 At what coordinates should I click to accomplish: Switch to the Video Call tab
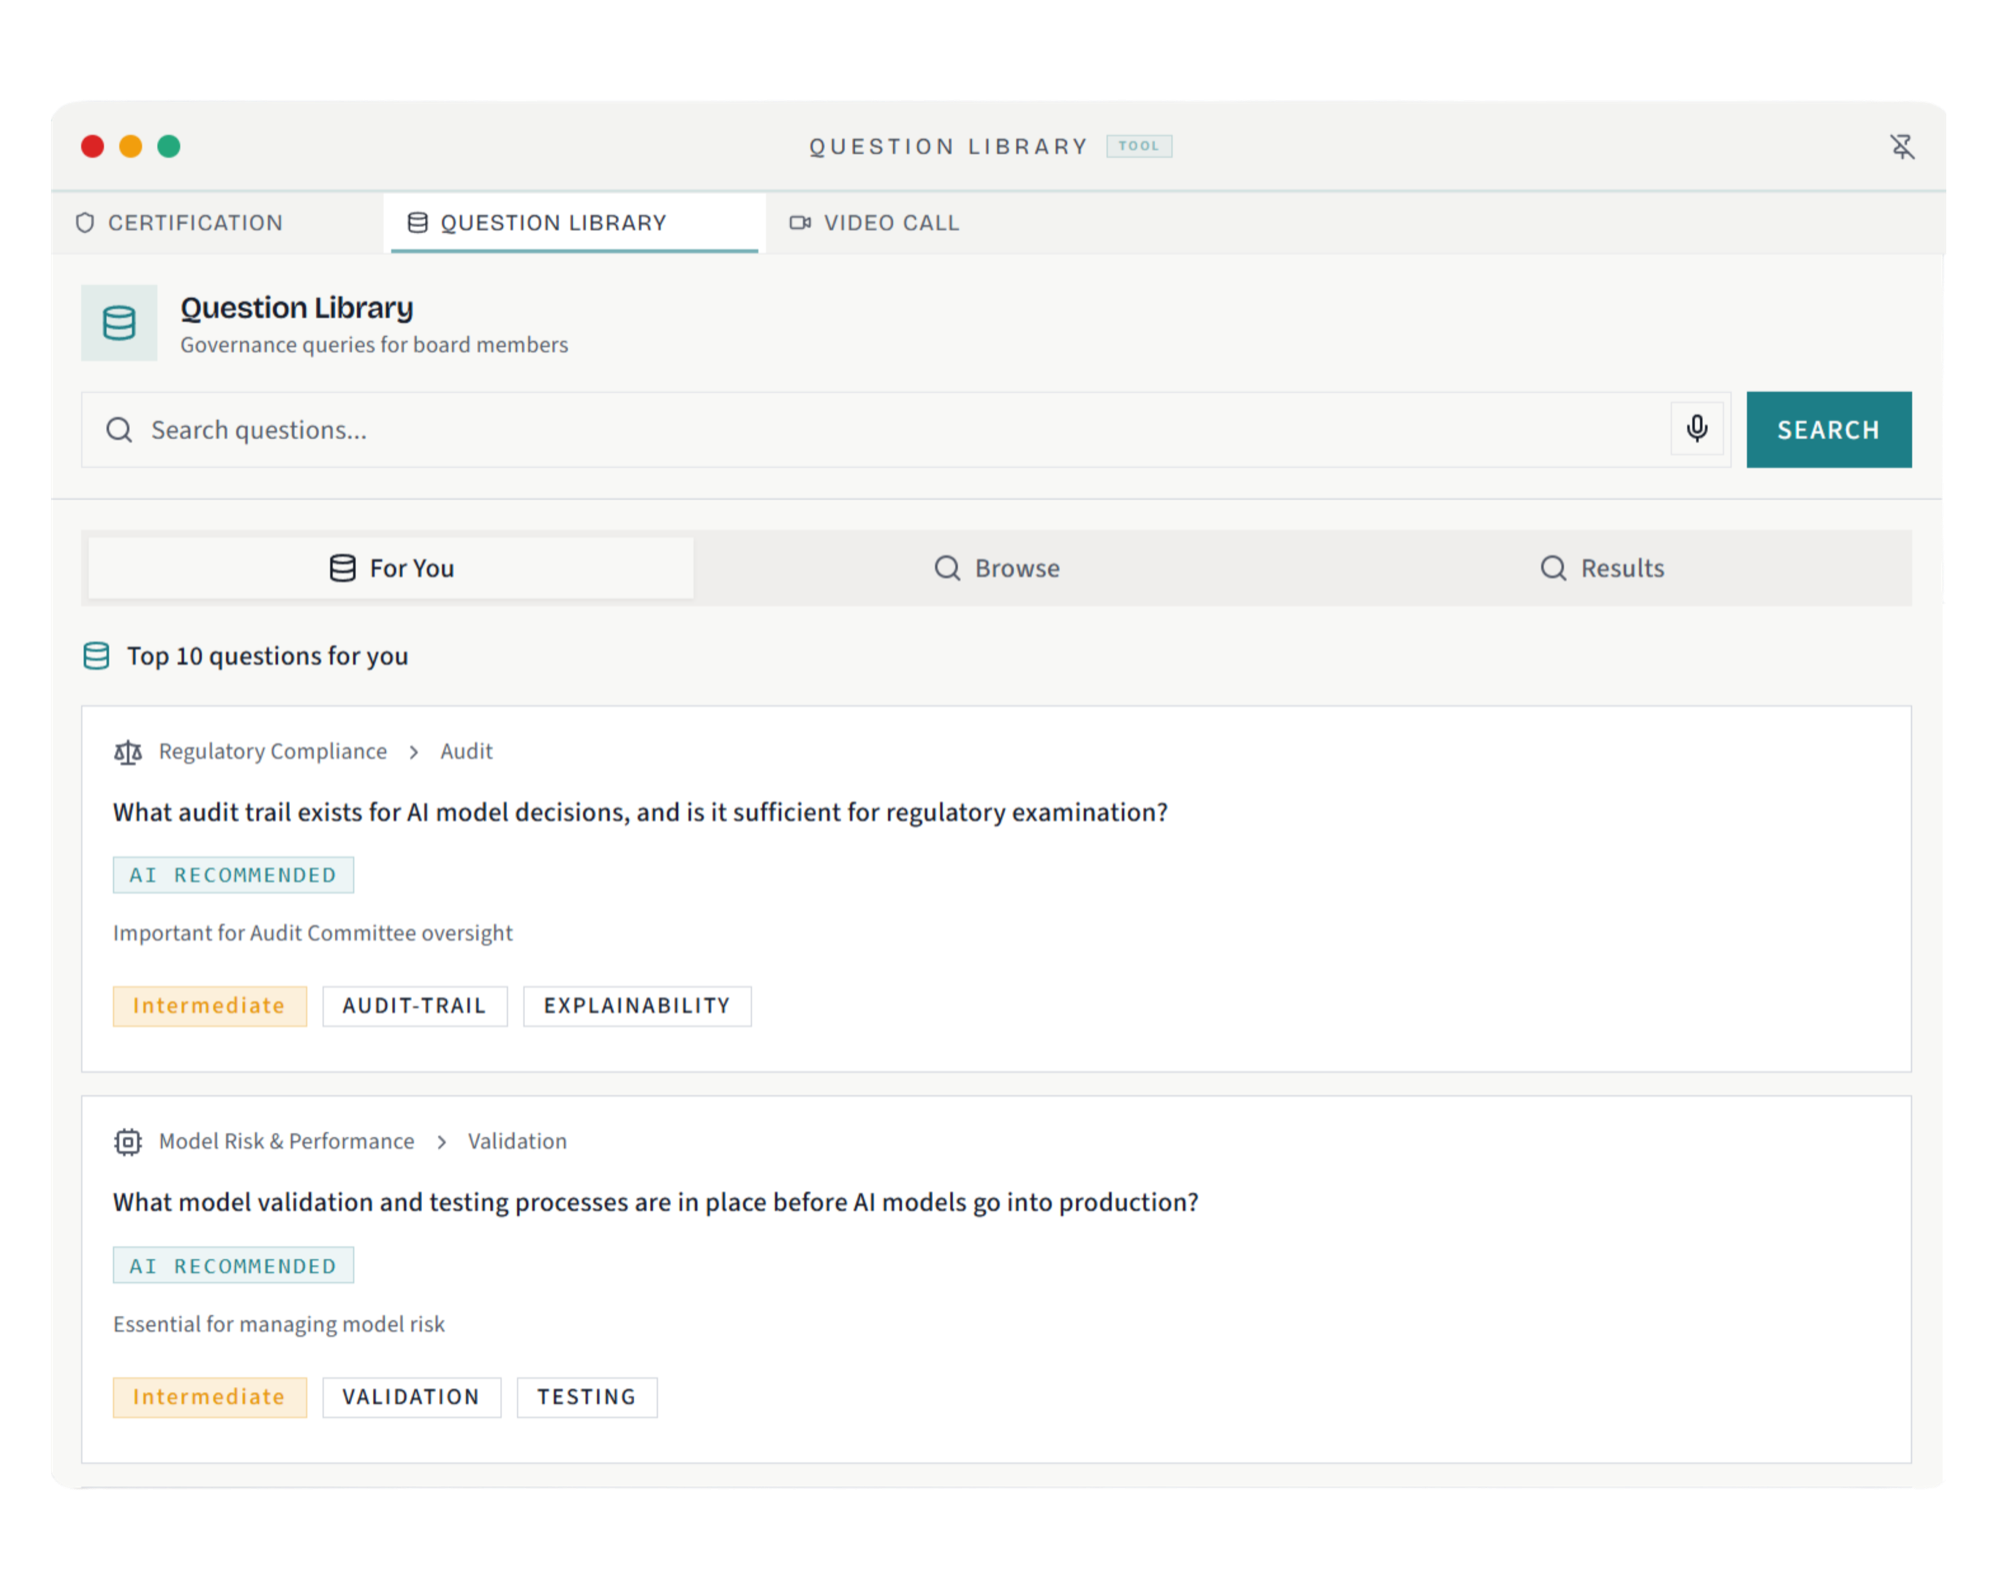(875, 223)
